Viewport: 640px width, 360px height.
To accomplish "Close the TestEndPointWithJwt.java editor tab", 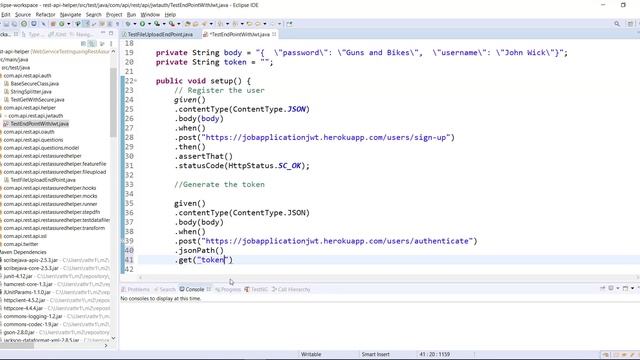I will [x=274, y=34].
